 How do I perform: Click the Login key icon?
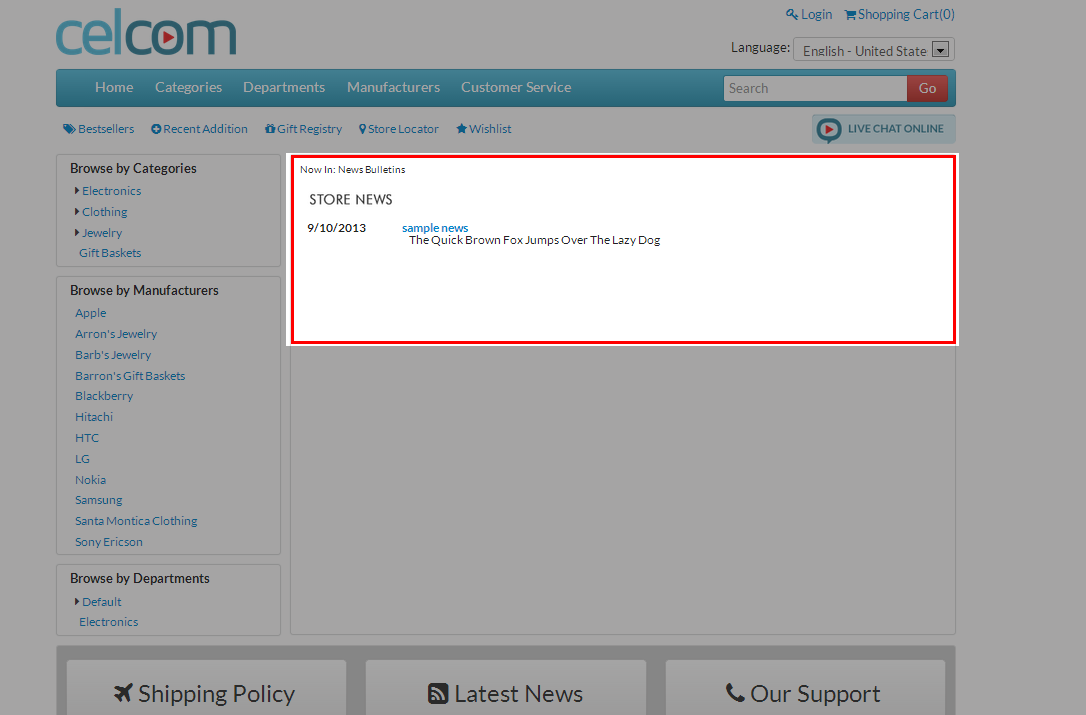pyautogui.click(x=792, y=14)
